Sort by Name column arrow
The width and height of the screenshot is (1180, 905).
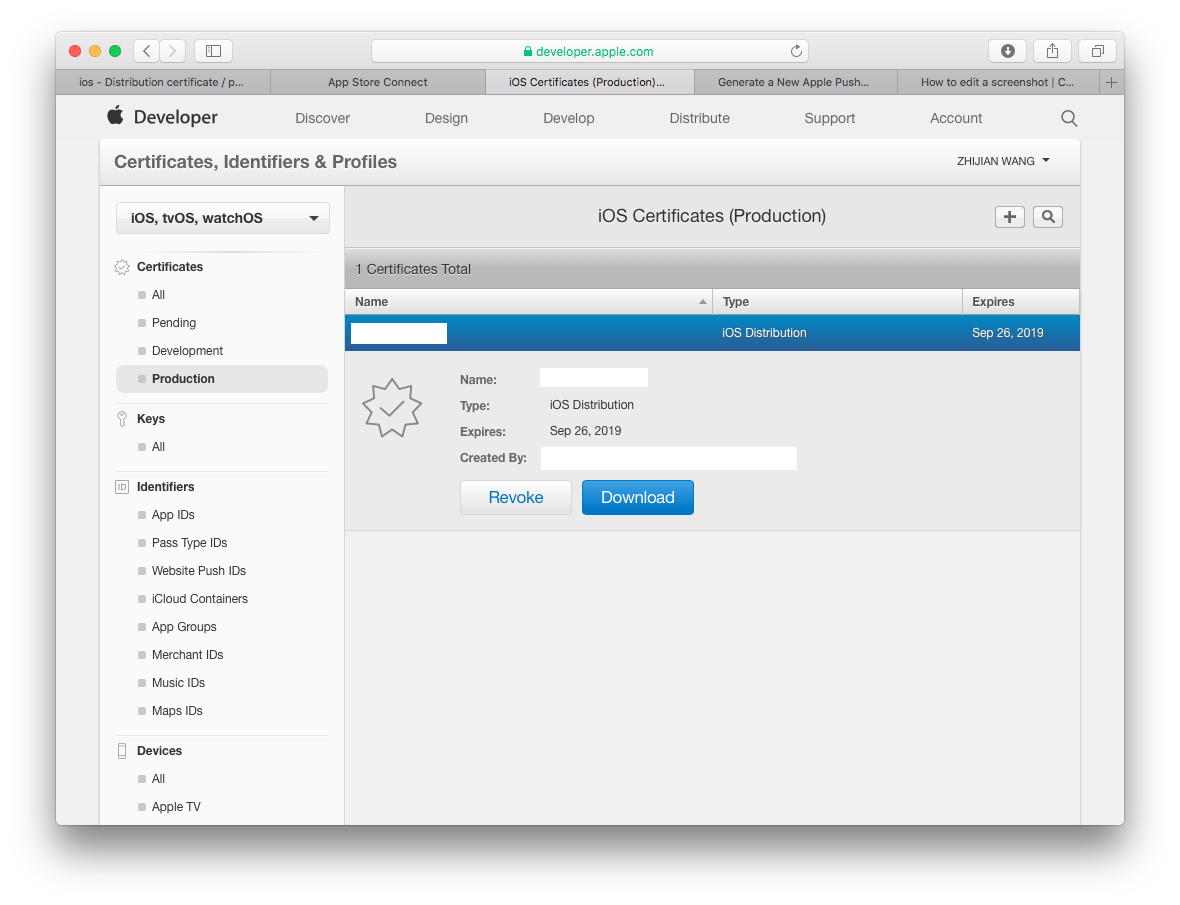pyautogui.click(x=702, y=302)
